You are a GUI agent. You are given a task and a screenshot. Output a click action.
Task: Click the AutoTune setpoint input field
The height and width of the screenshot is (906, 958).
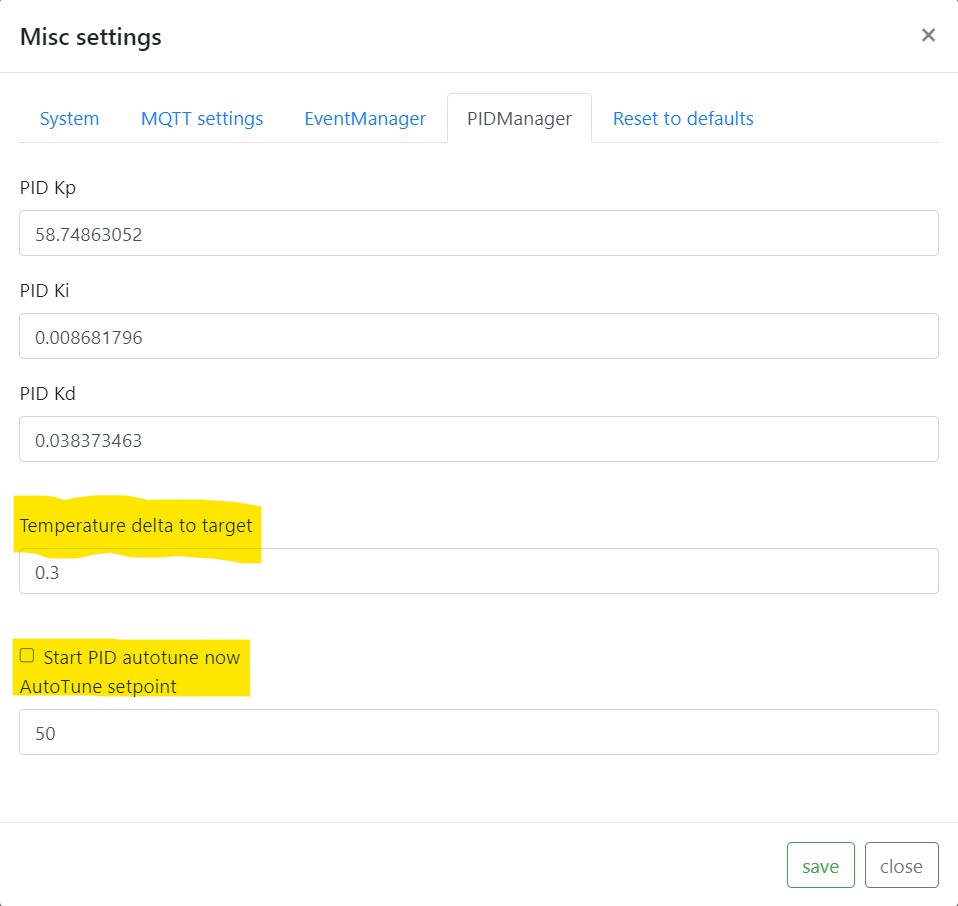pos(478,732)
